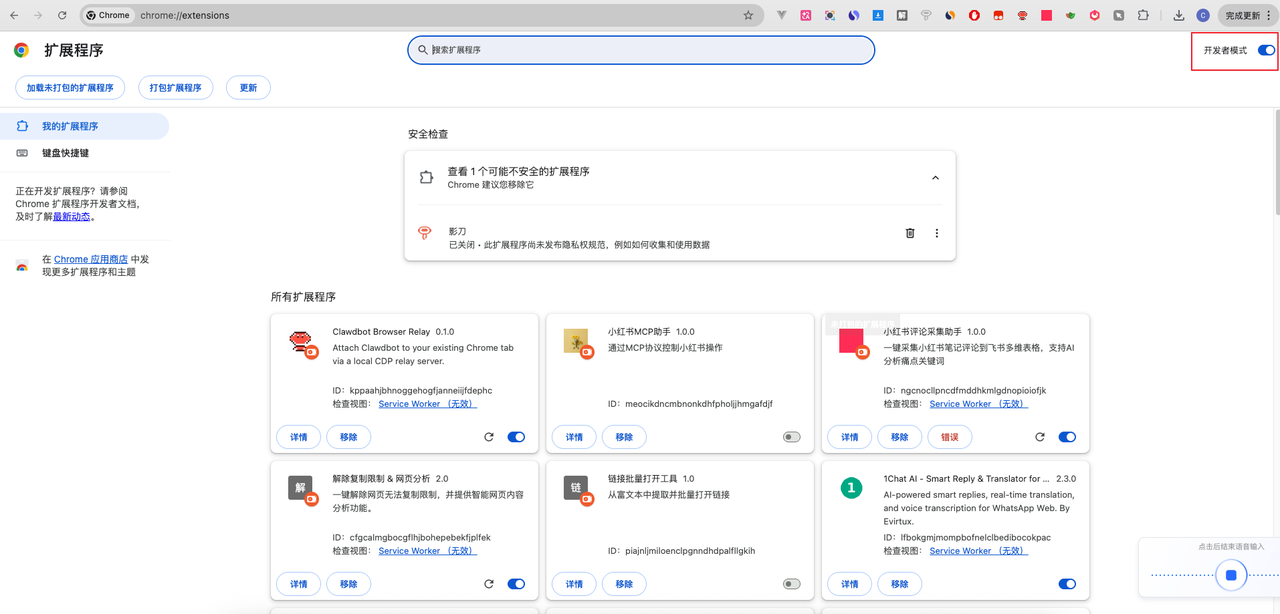Toggle 开发者模式 switch off
This screenshot has height=614, width=1280.
[x=1267, y=50]
